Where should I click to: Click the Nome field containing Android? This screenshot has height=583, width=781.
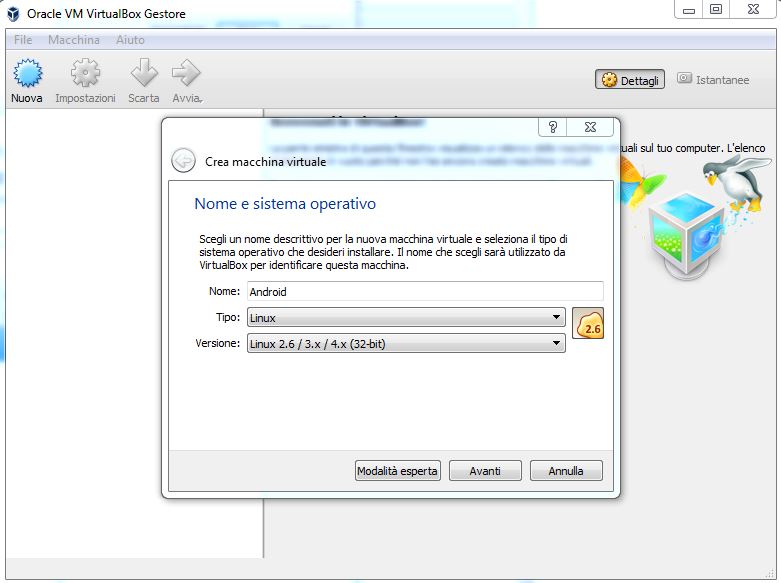(424, 292)
